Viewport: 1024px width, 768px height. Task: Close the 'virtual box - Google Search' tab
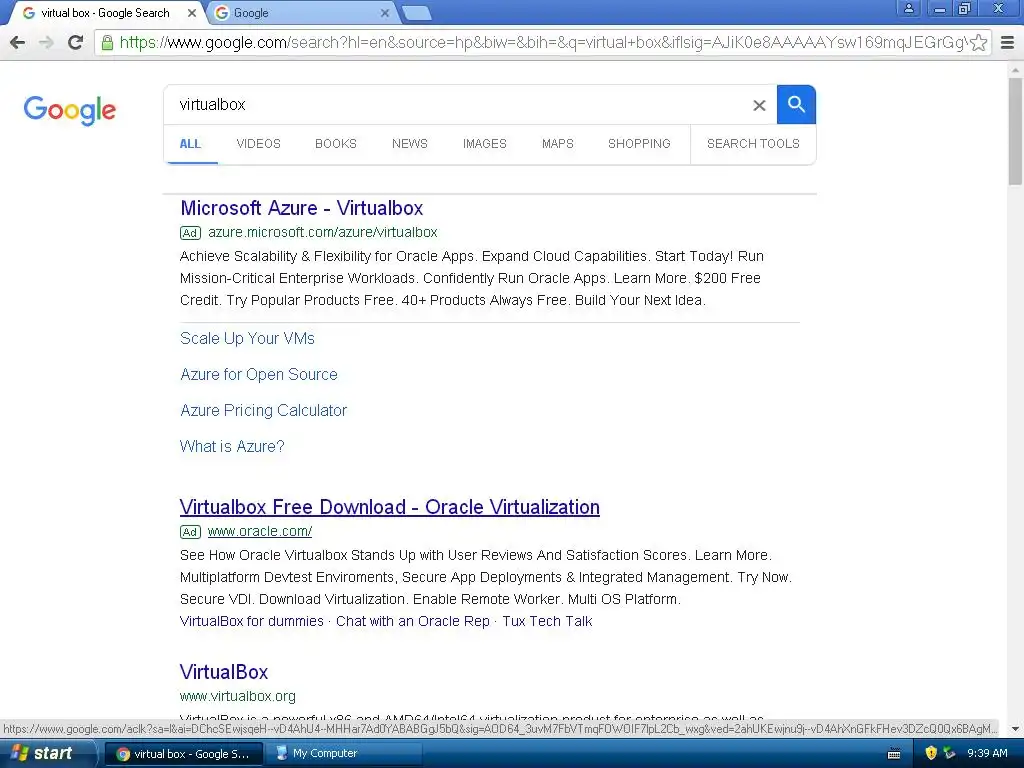pyautogui.click(x=191, y=13)
